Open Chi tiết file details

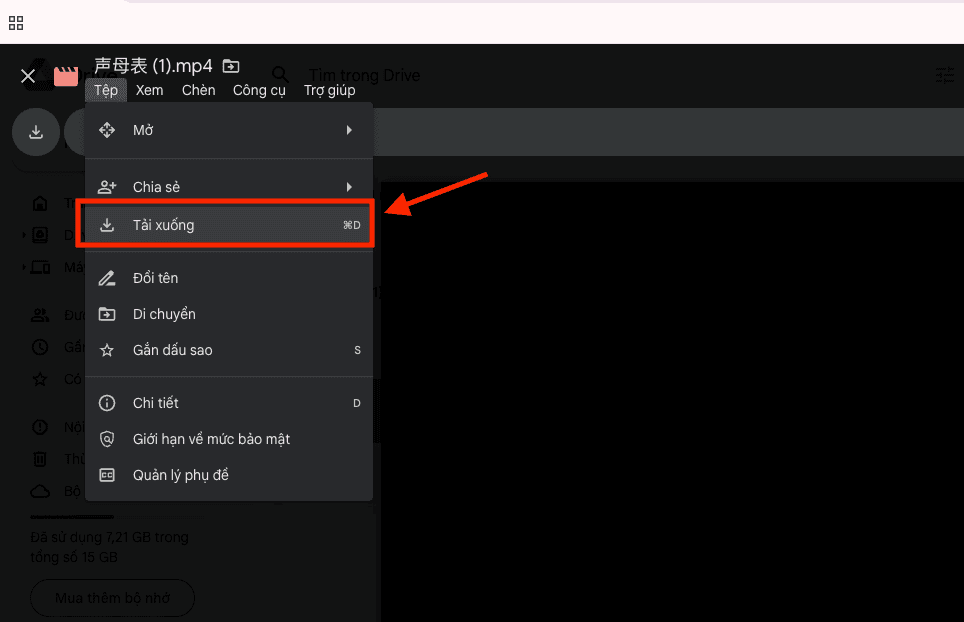(x=229, y=403)
